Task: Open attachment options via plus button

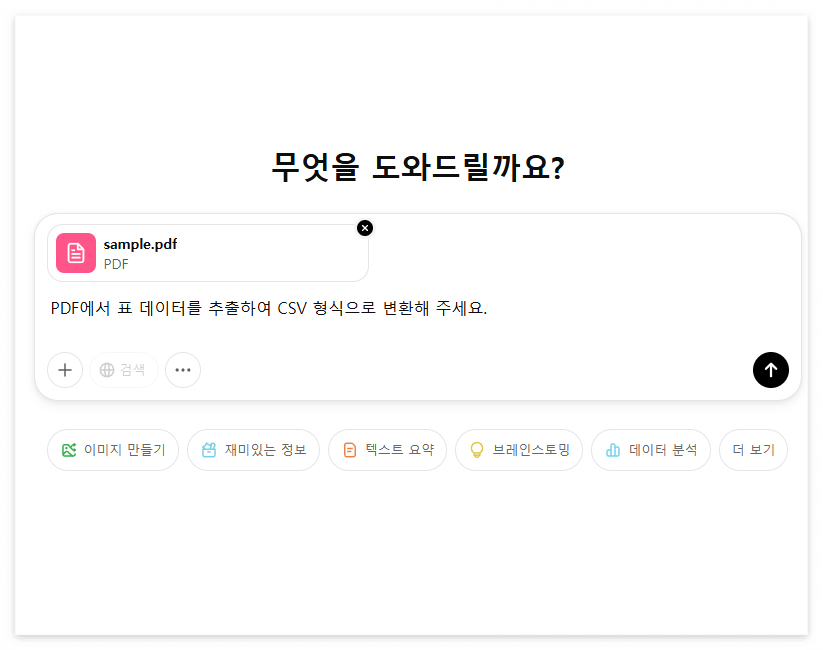Action: pos(65,370)
